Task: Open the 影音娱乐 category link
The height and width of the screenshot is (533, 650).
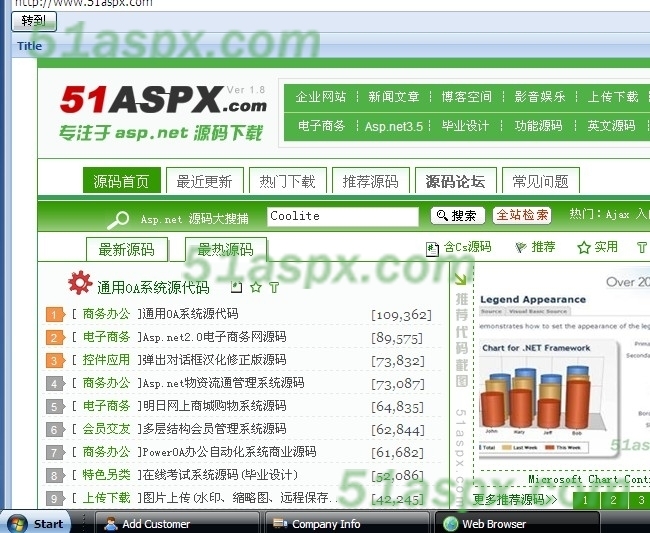Action: tap(540, 97)
